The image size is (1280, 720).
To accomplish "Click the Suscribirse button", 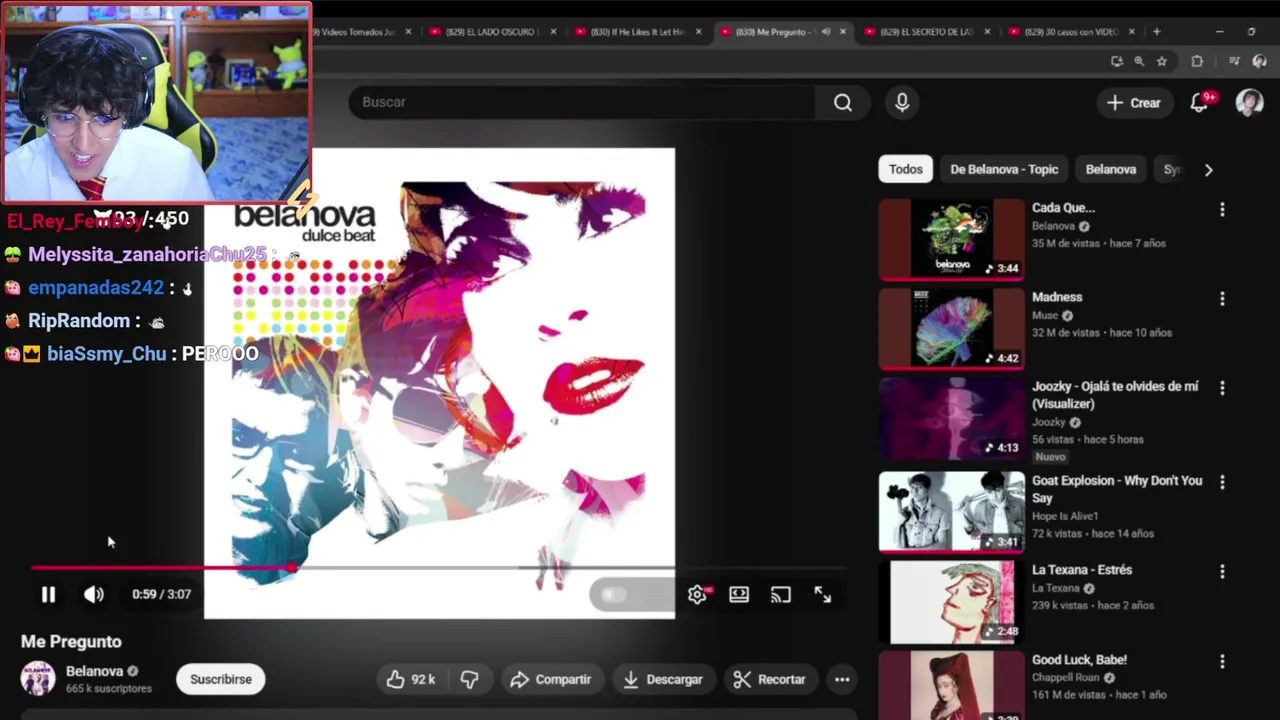I will click(x=221, y=679).
